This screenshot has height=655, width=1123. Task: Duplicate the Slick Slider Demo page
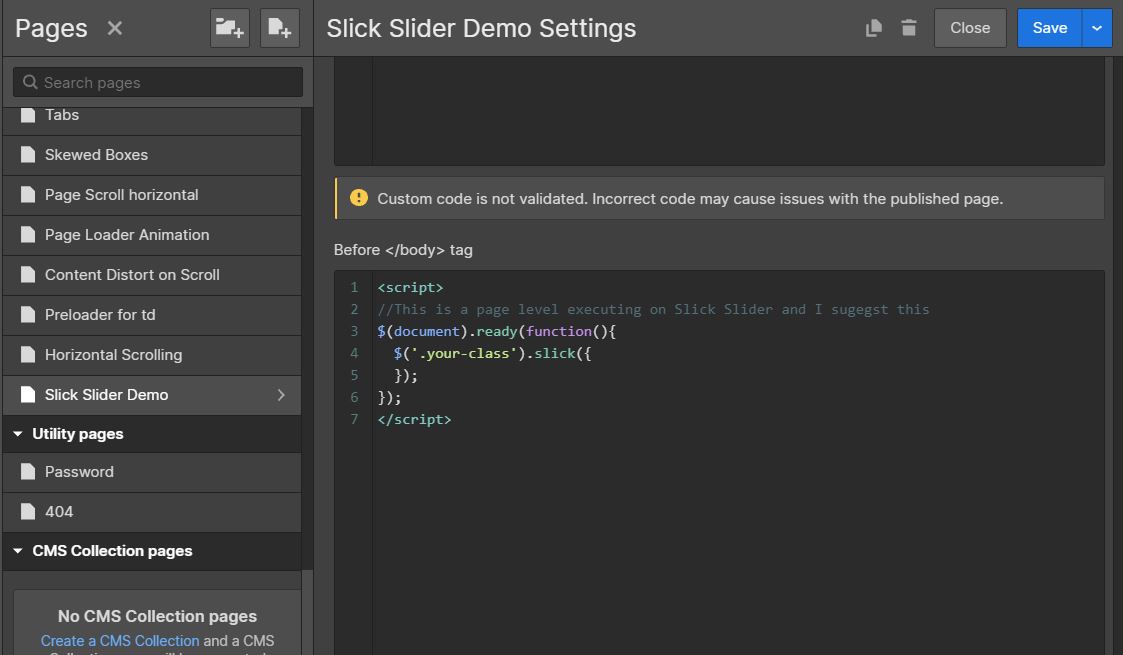click(x=873, y=28)
